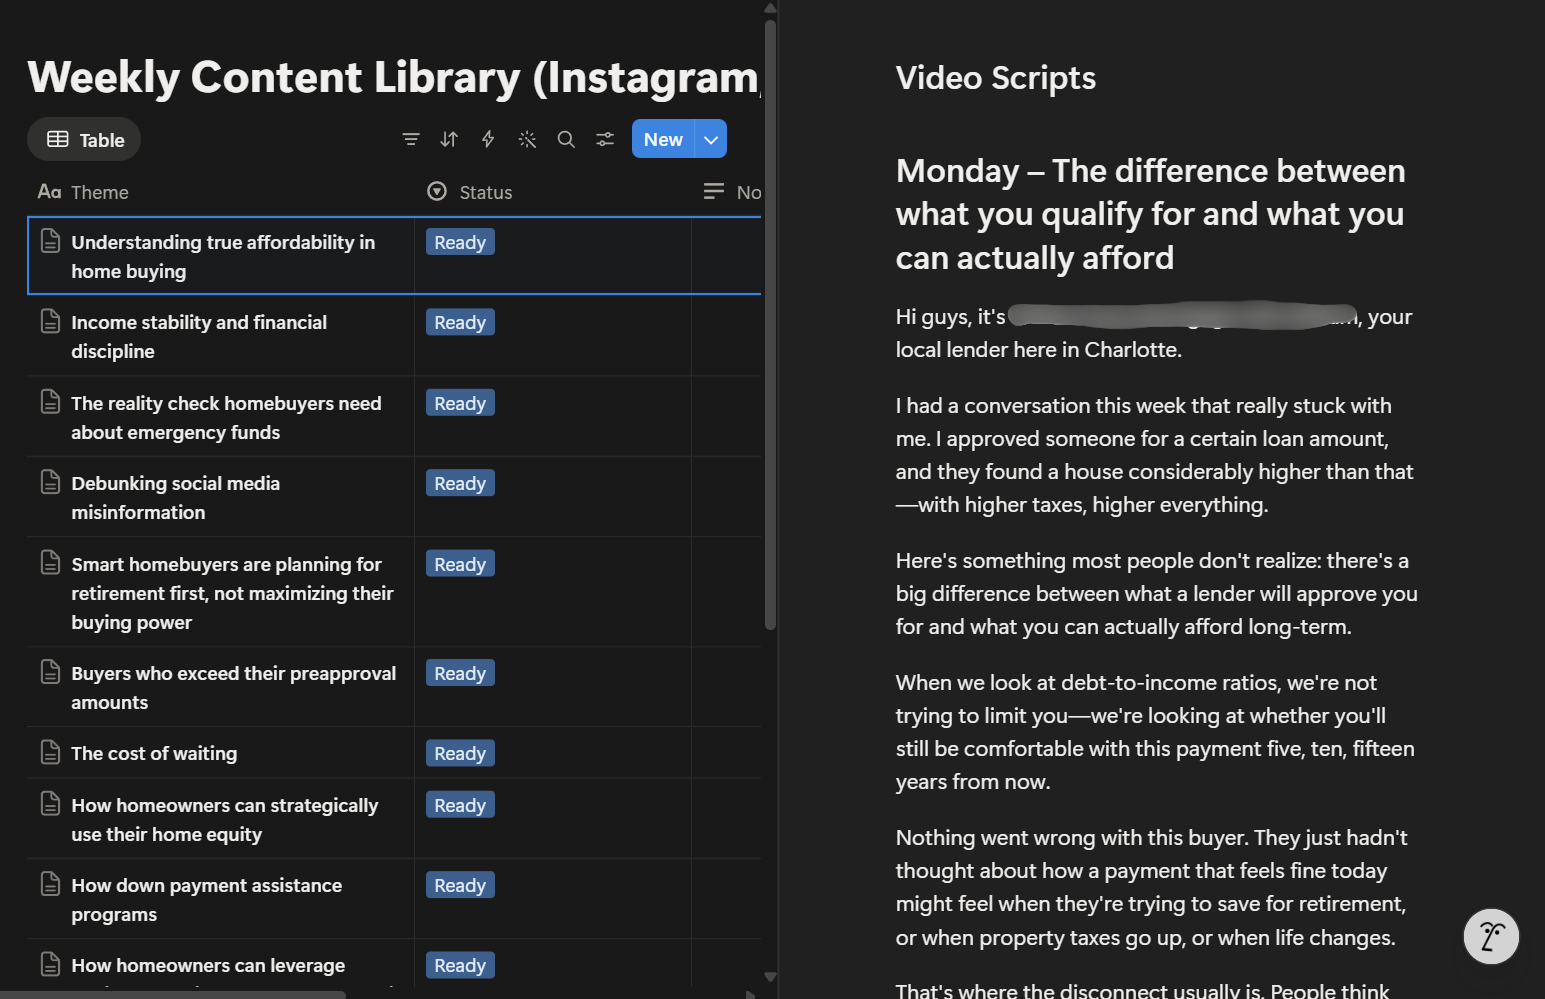Open the Status column header menu
The image size is (1545, 999).
coord(485,191)
